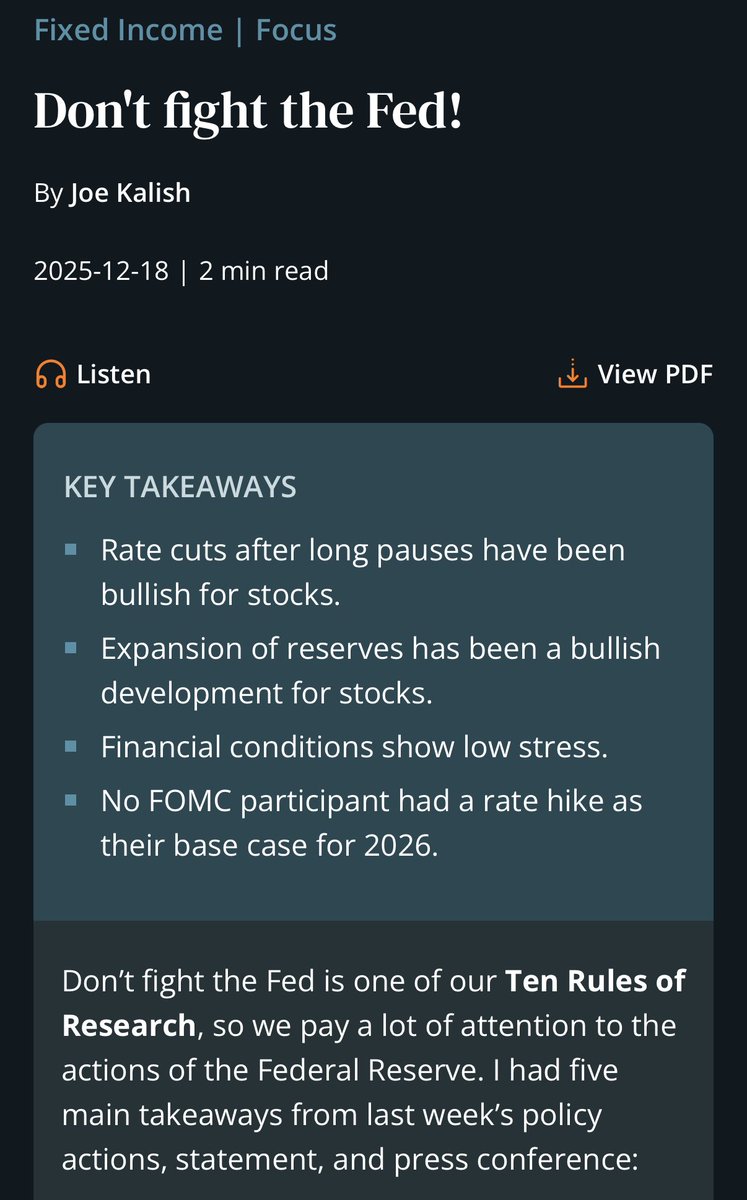The image size is (747, 1200).
Task: Click the KEY TAKEAWAYS heading
Action: [x=180, y=487]
